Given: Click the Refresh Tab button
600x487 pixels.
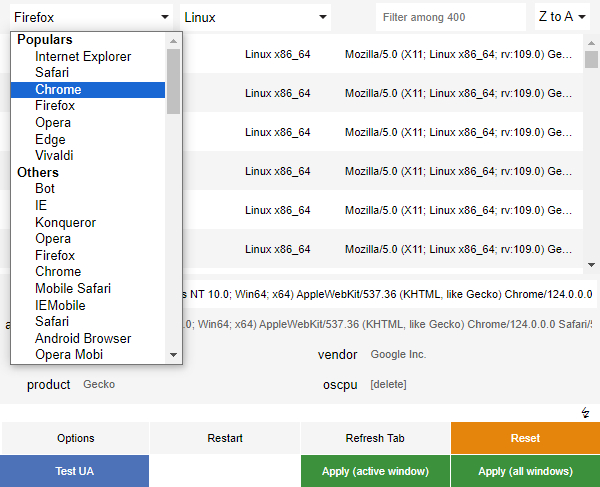Looking at the screenshot, I should [375, 438].
